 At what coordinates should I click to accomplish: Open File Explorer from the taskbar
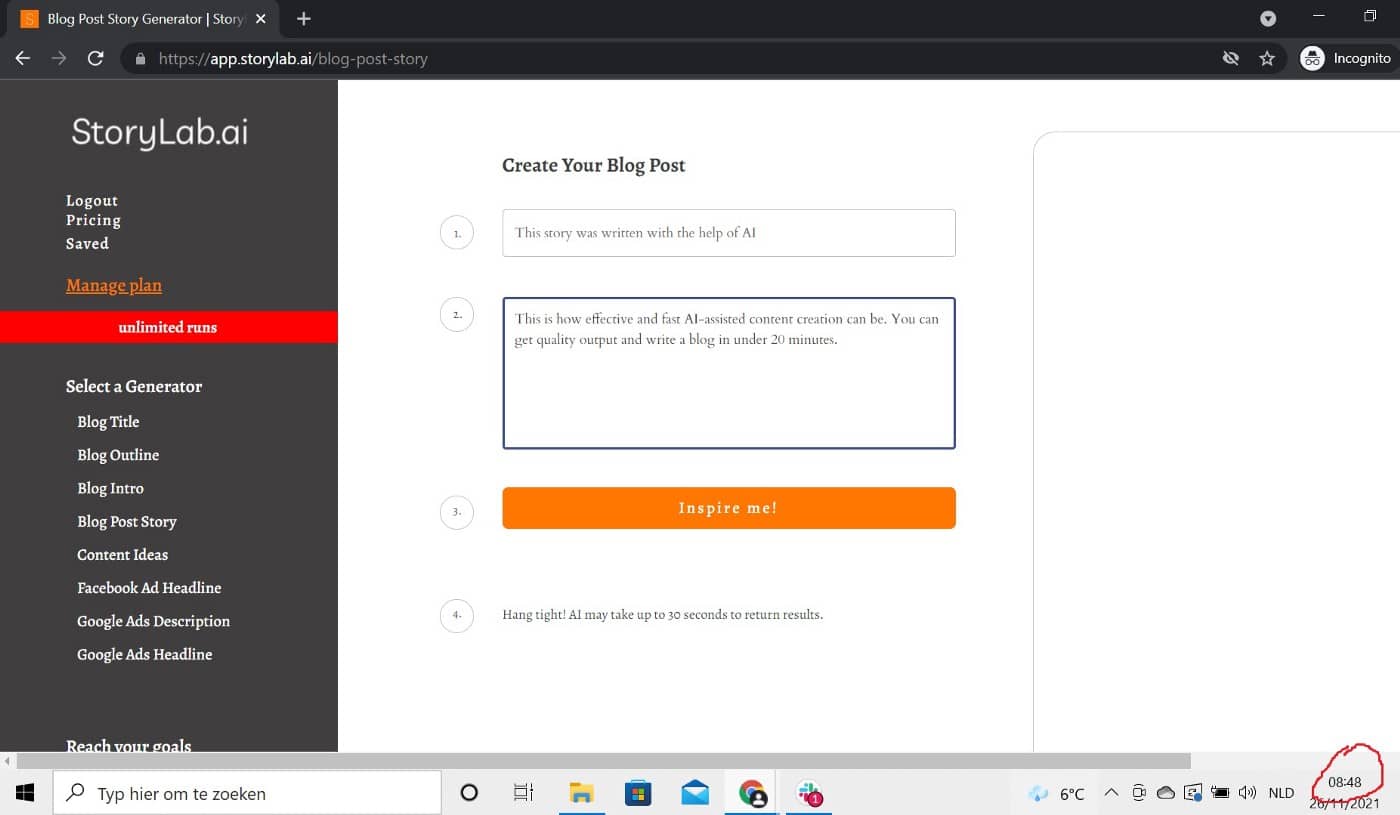581,793
